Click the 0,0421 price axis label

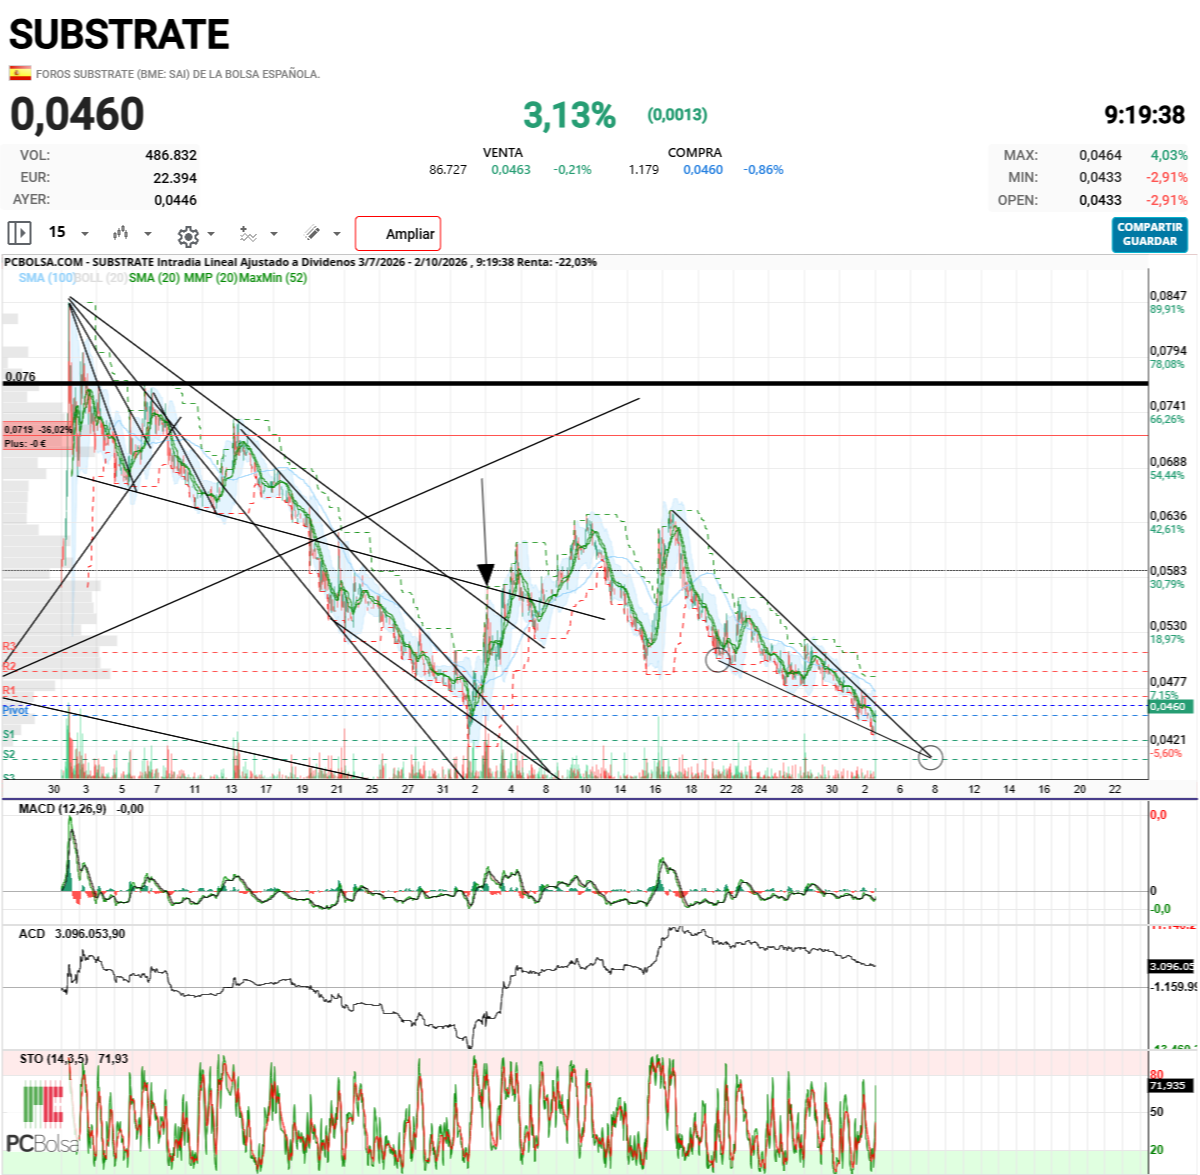(1168, 740)
